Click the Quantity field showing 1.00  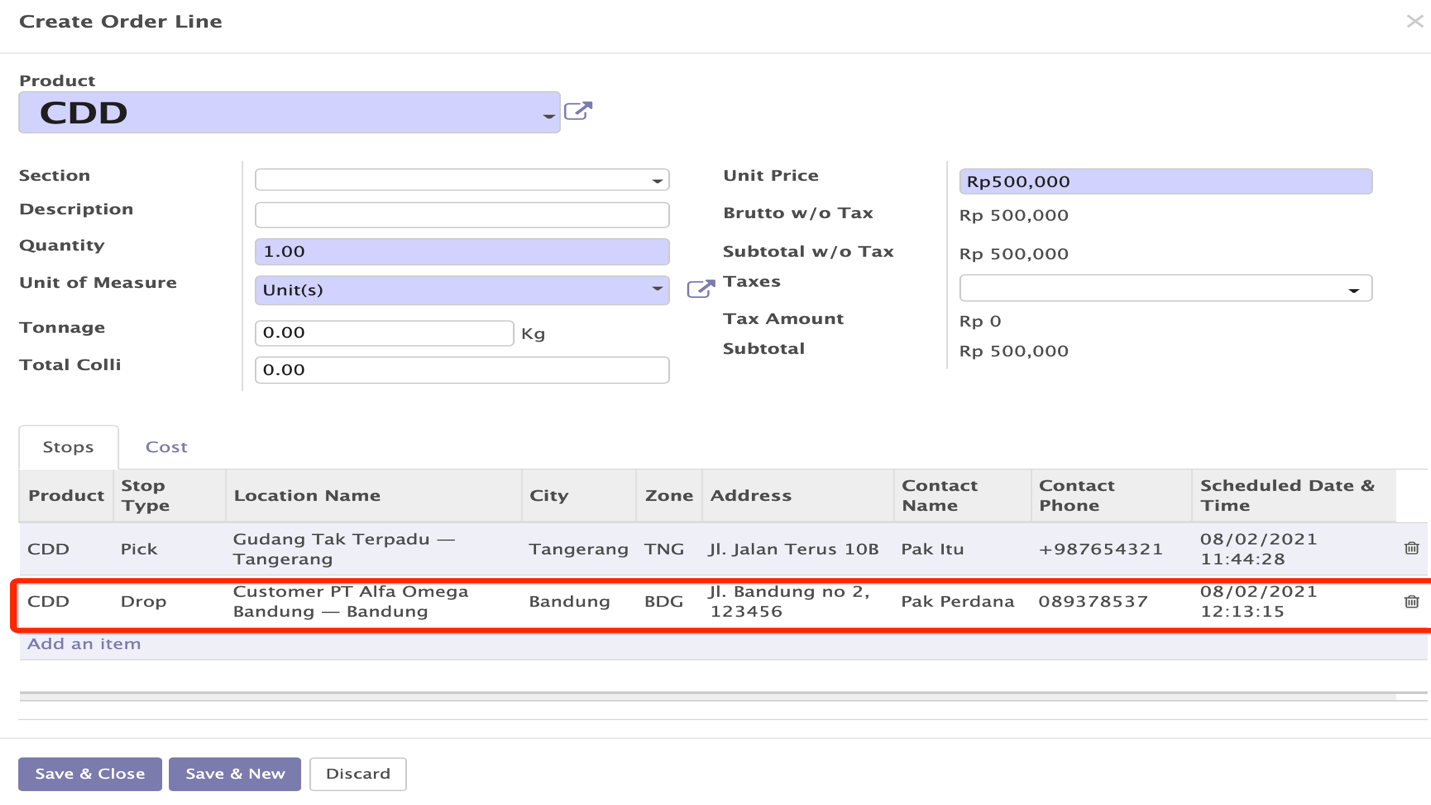pyautogui.click(x=462, y=252)
